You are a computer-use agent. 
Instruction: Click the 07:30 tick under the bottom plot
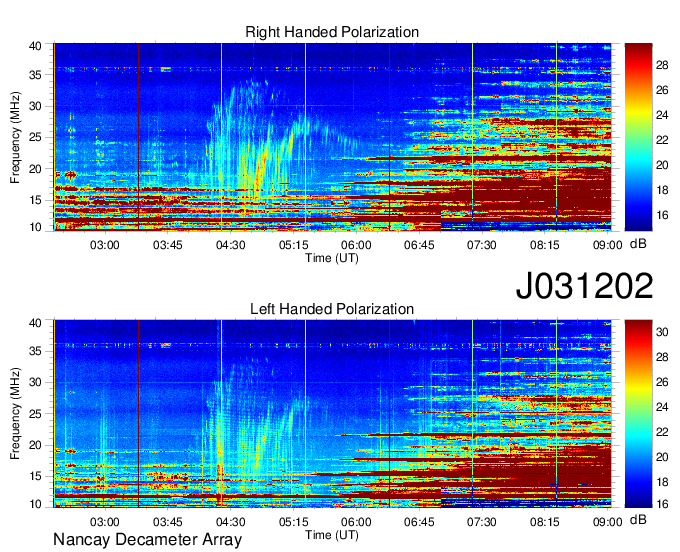tap(481, 522)
